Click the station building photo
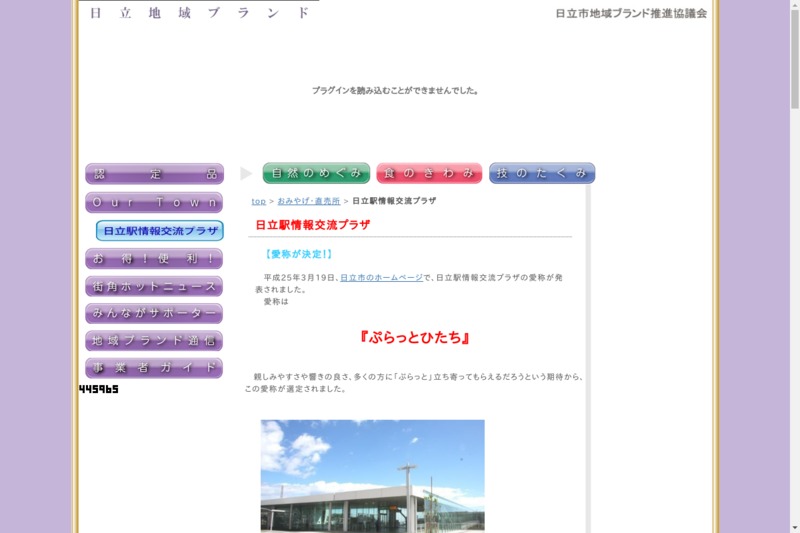 [x=372, y=475]
